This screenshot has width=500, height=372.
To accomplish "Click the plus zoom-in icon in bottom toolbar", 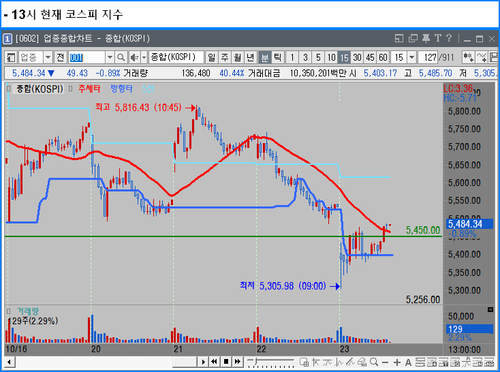I will pos(397,362).
